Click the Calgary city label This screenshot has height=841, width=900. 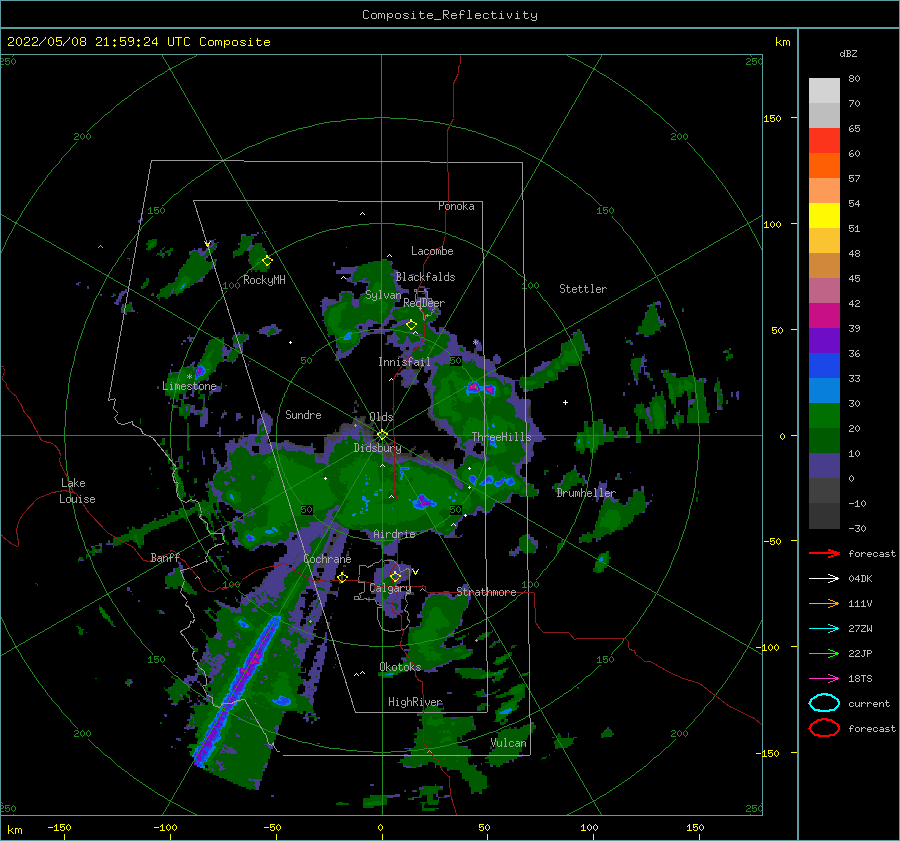[x=390, y=588]
